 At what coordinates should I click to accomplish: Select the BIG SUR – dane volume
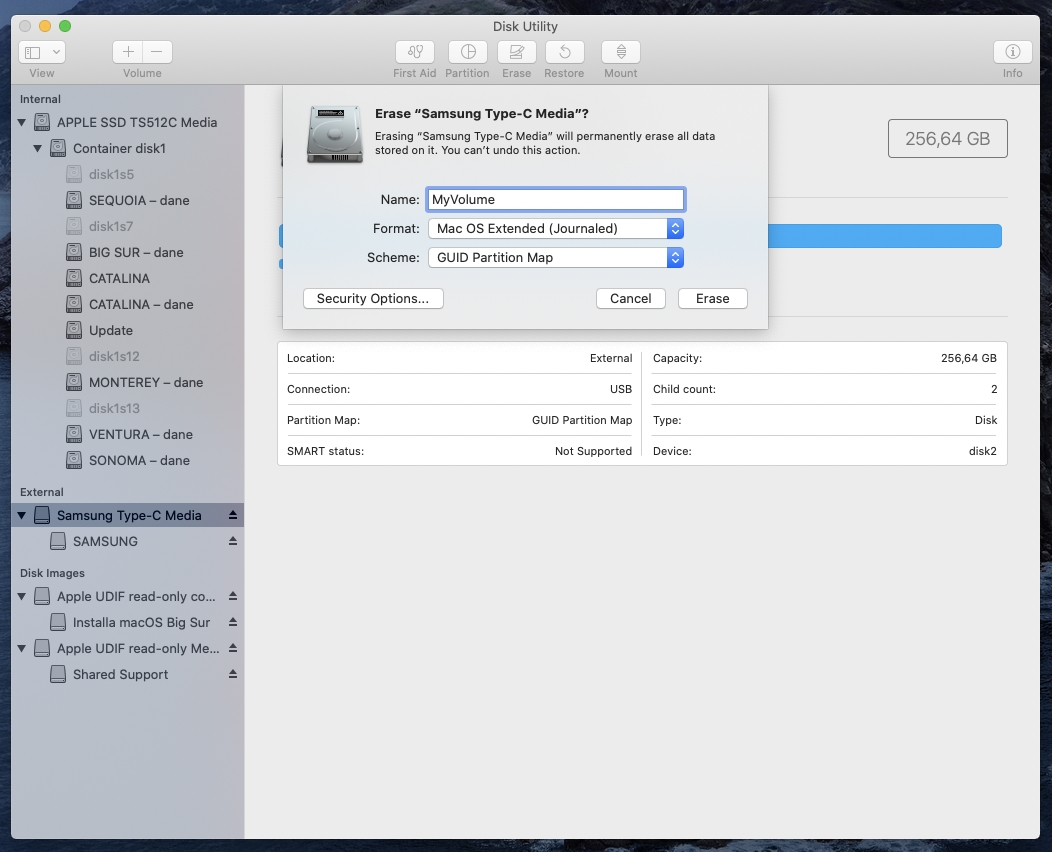(x=127, y=252)
